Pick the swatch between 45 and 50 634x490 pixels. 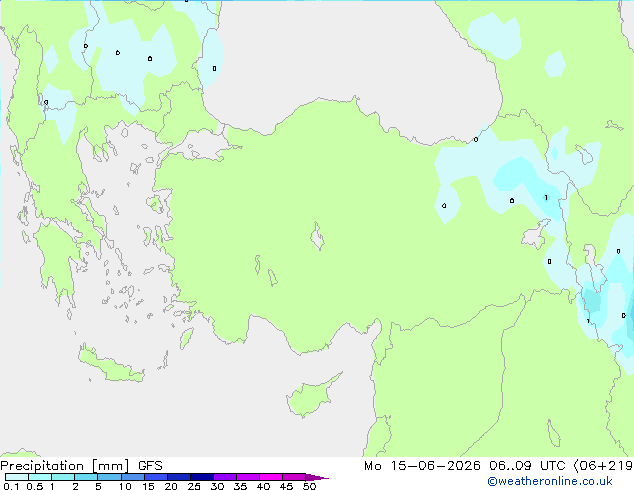294,477
